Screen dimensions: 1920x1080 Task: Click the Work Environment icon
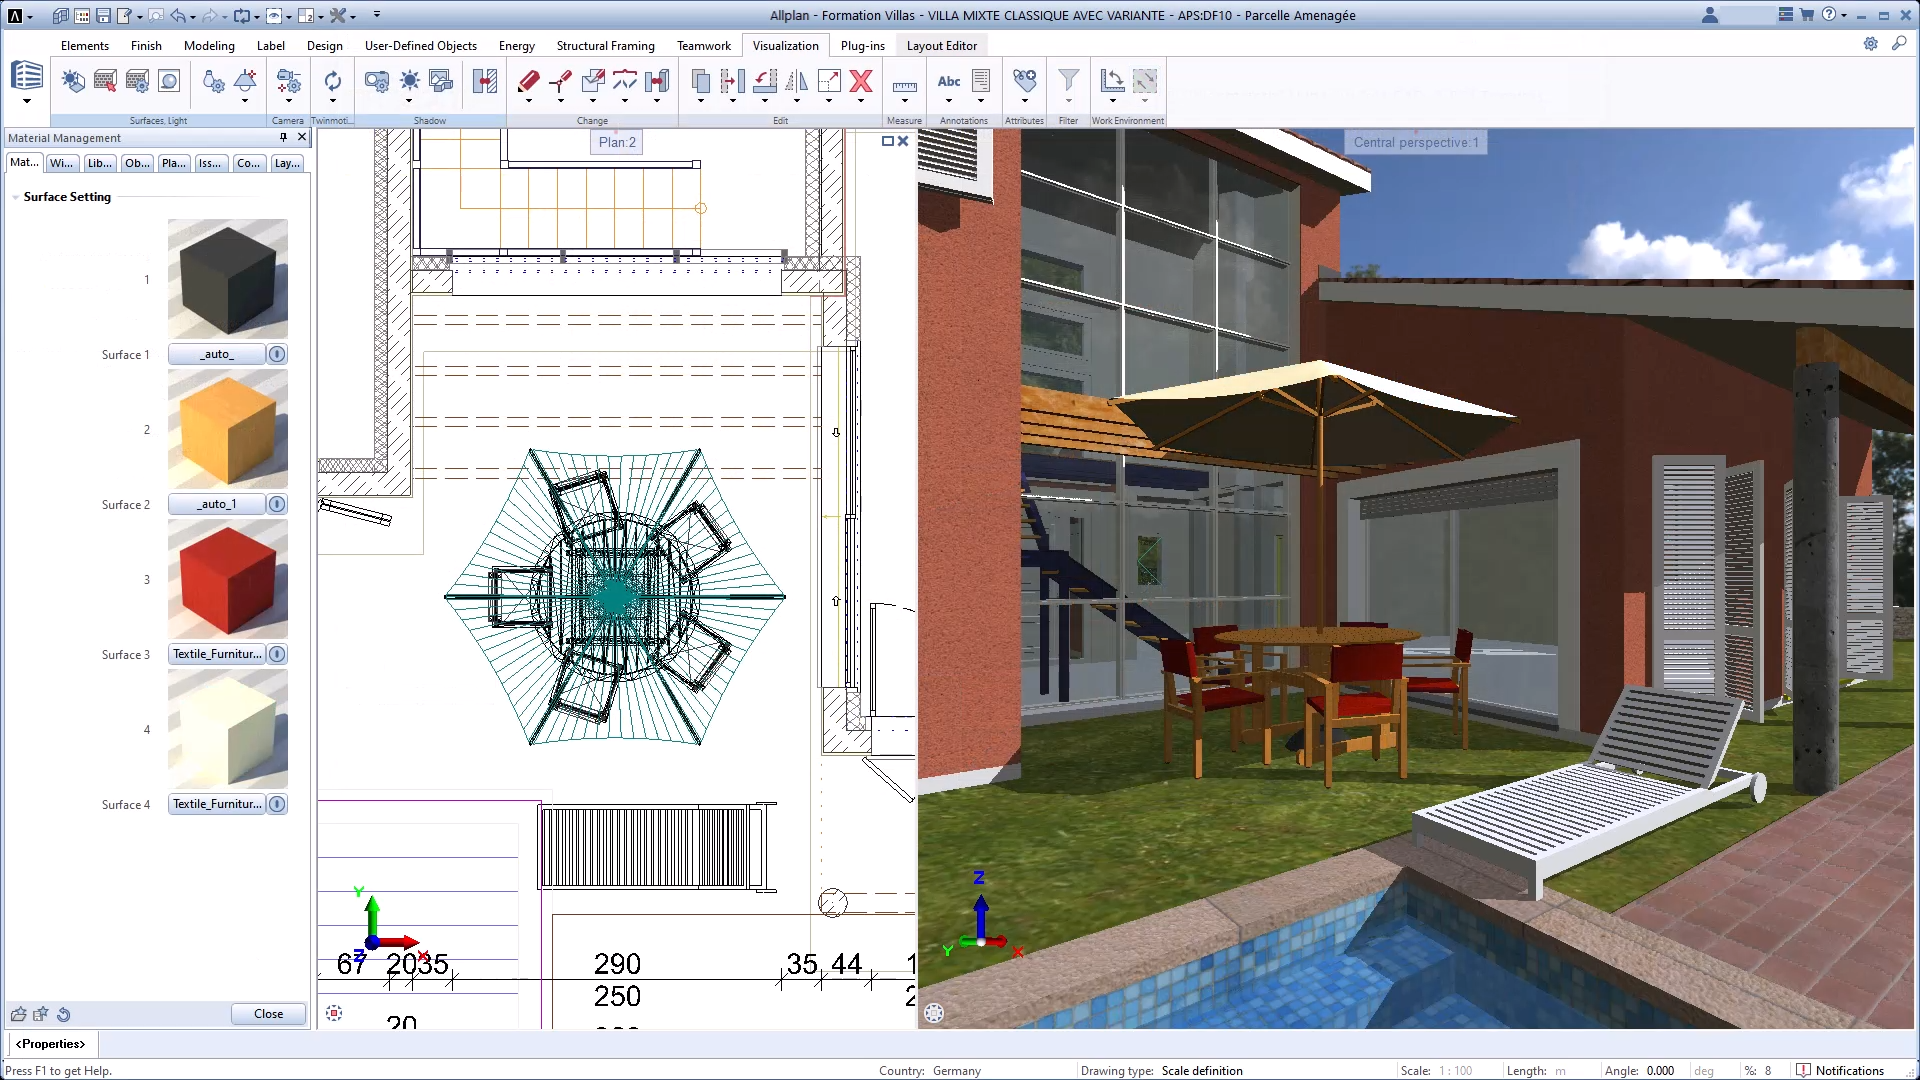pyautogui.click(x=1111, y=80)
